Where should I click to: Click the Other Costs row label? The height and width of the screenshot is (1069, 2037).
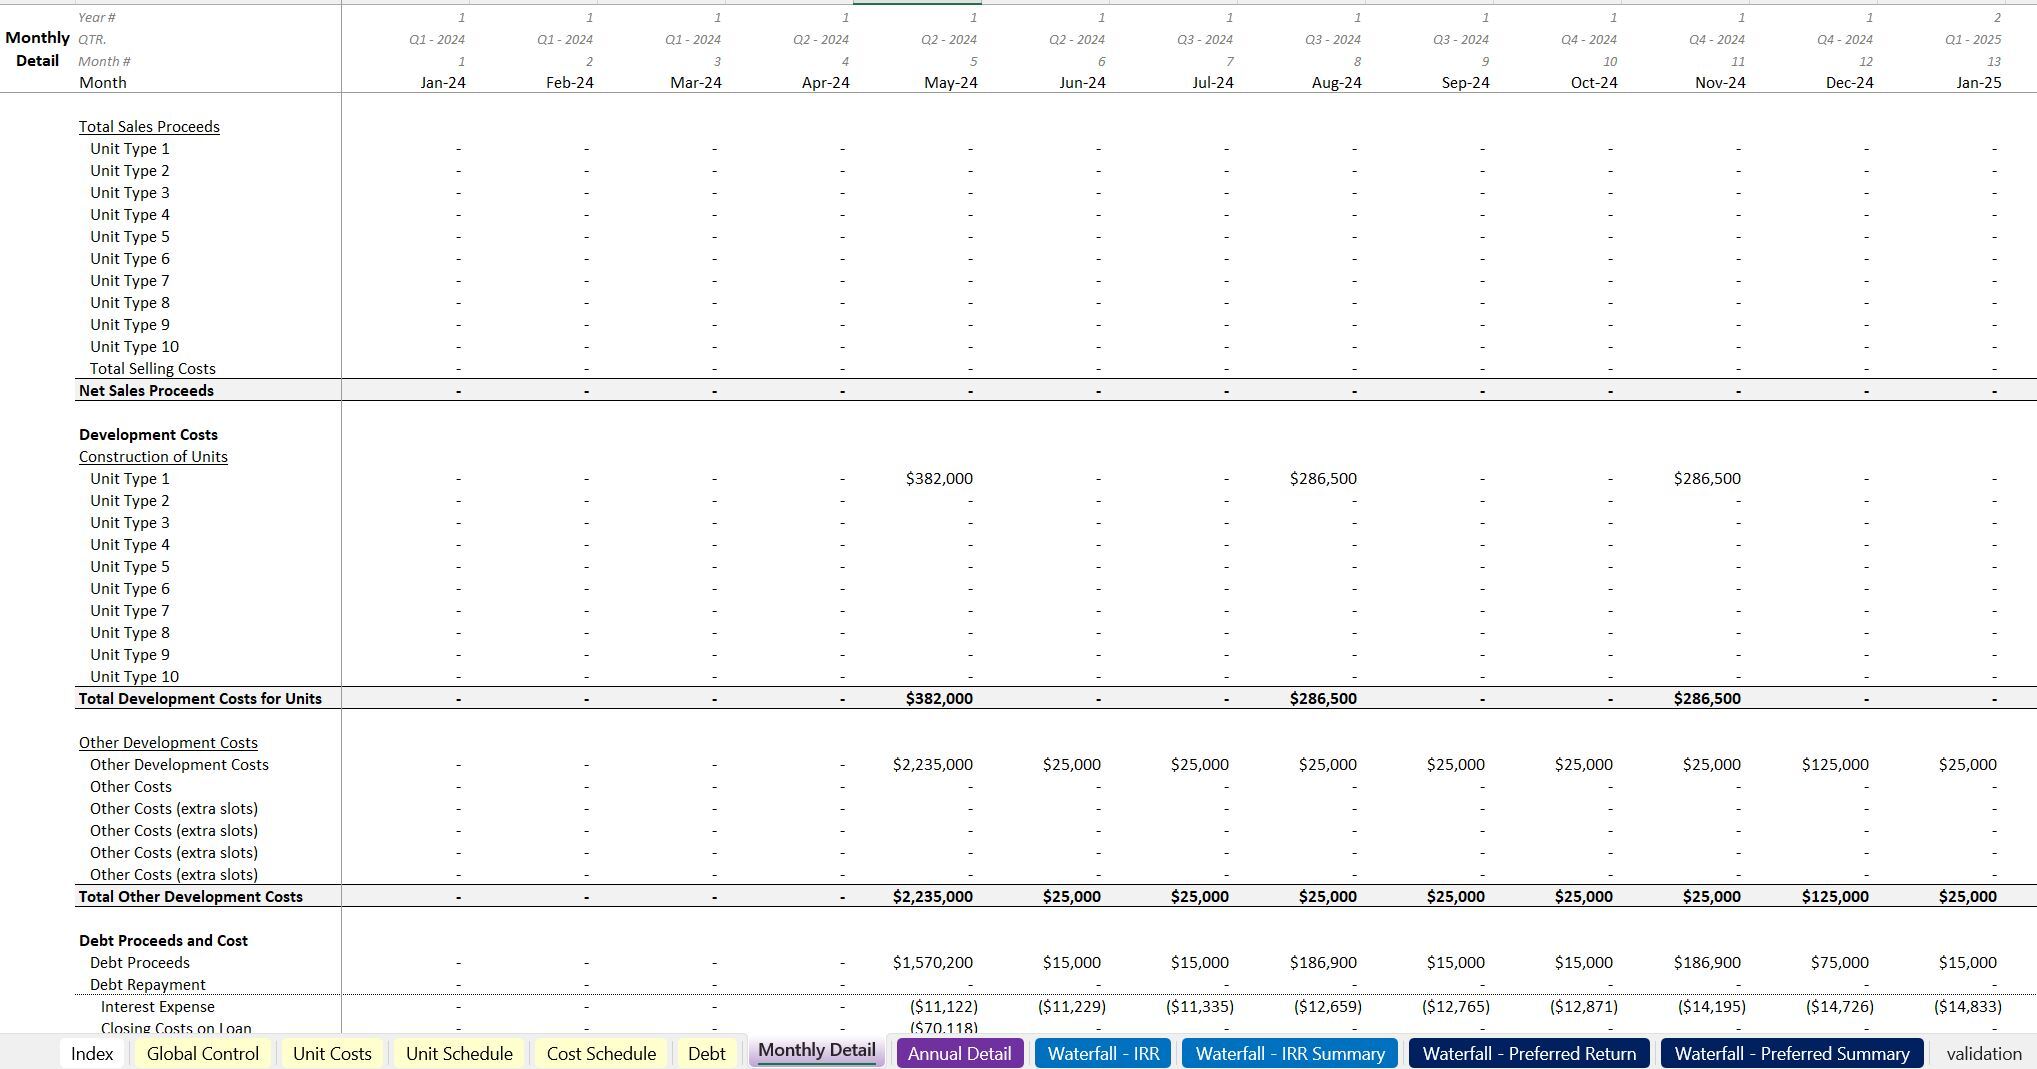coord(131,787)
